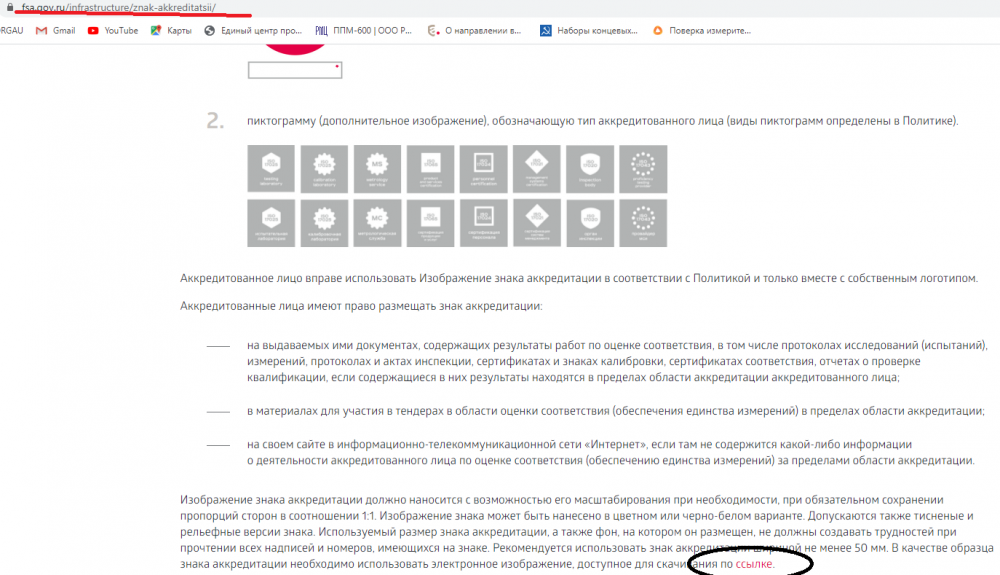1000x575 pixels.
Task: Click the провайдер МСИ pictogram
Action: (643, 223)
